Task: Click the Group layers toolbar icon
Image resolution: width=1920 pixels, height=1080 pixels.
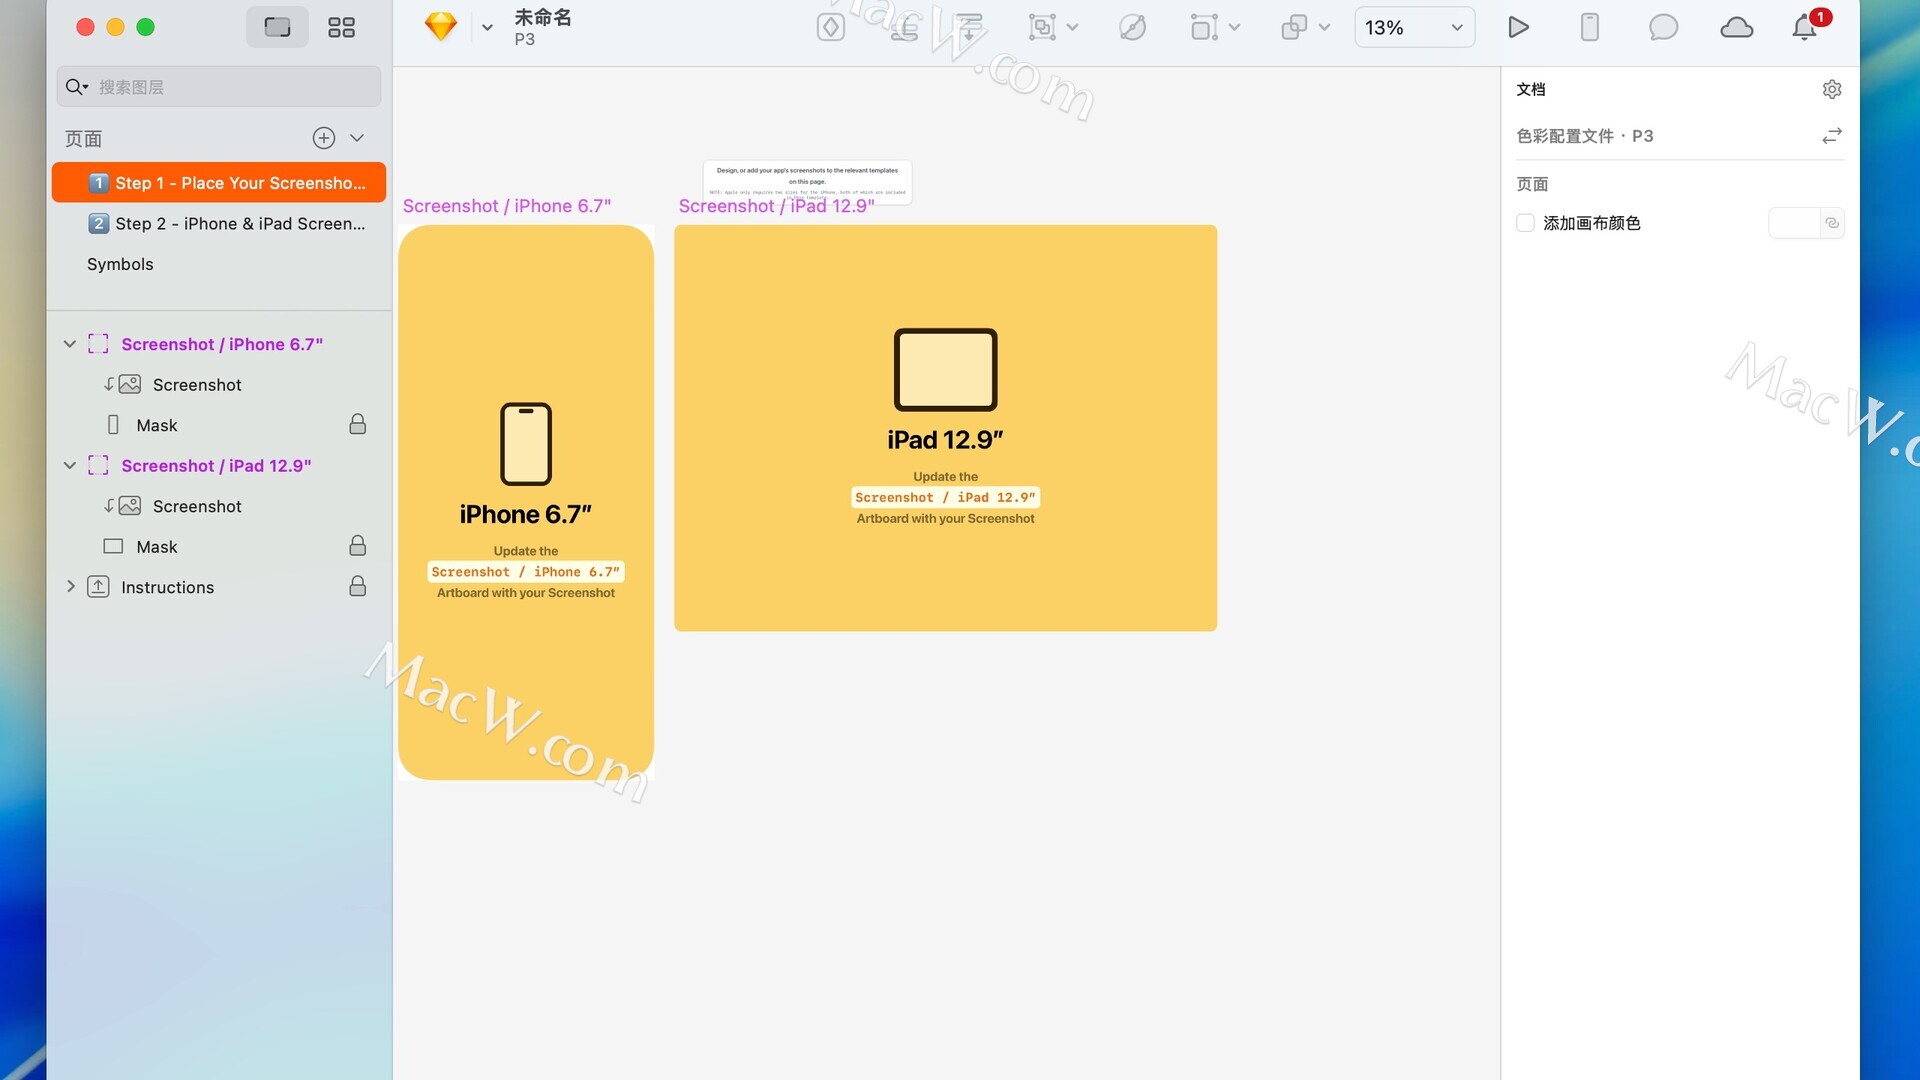Action: pyautogui.click(x=1042, y=27)
